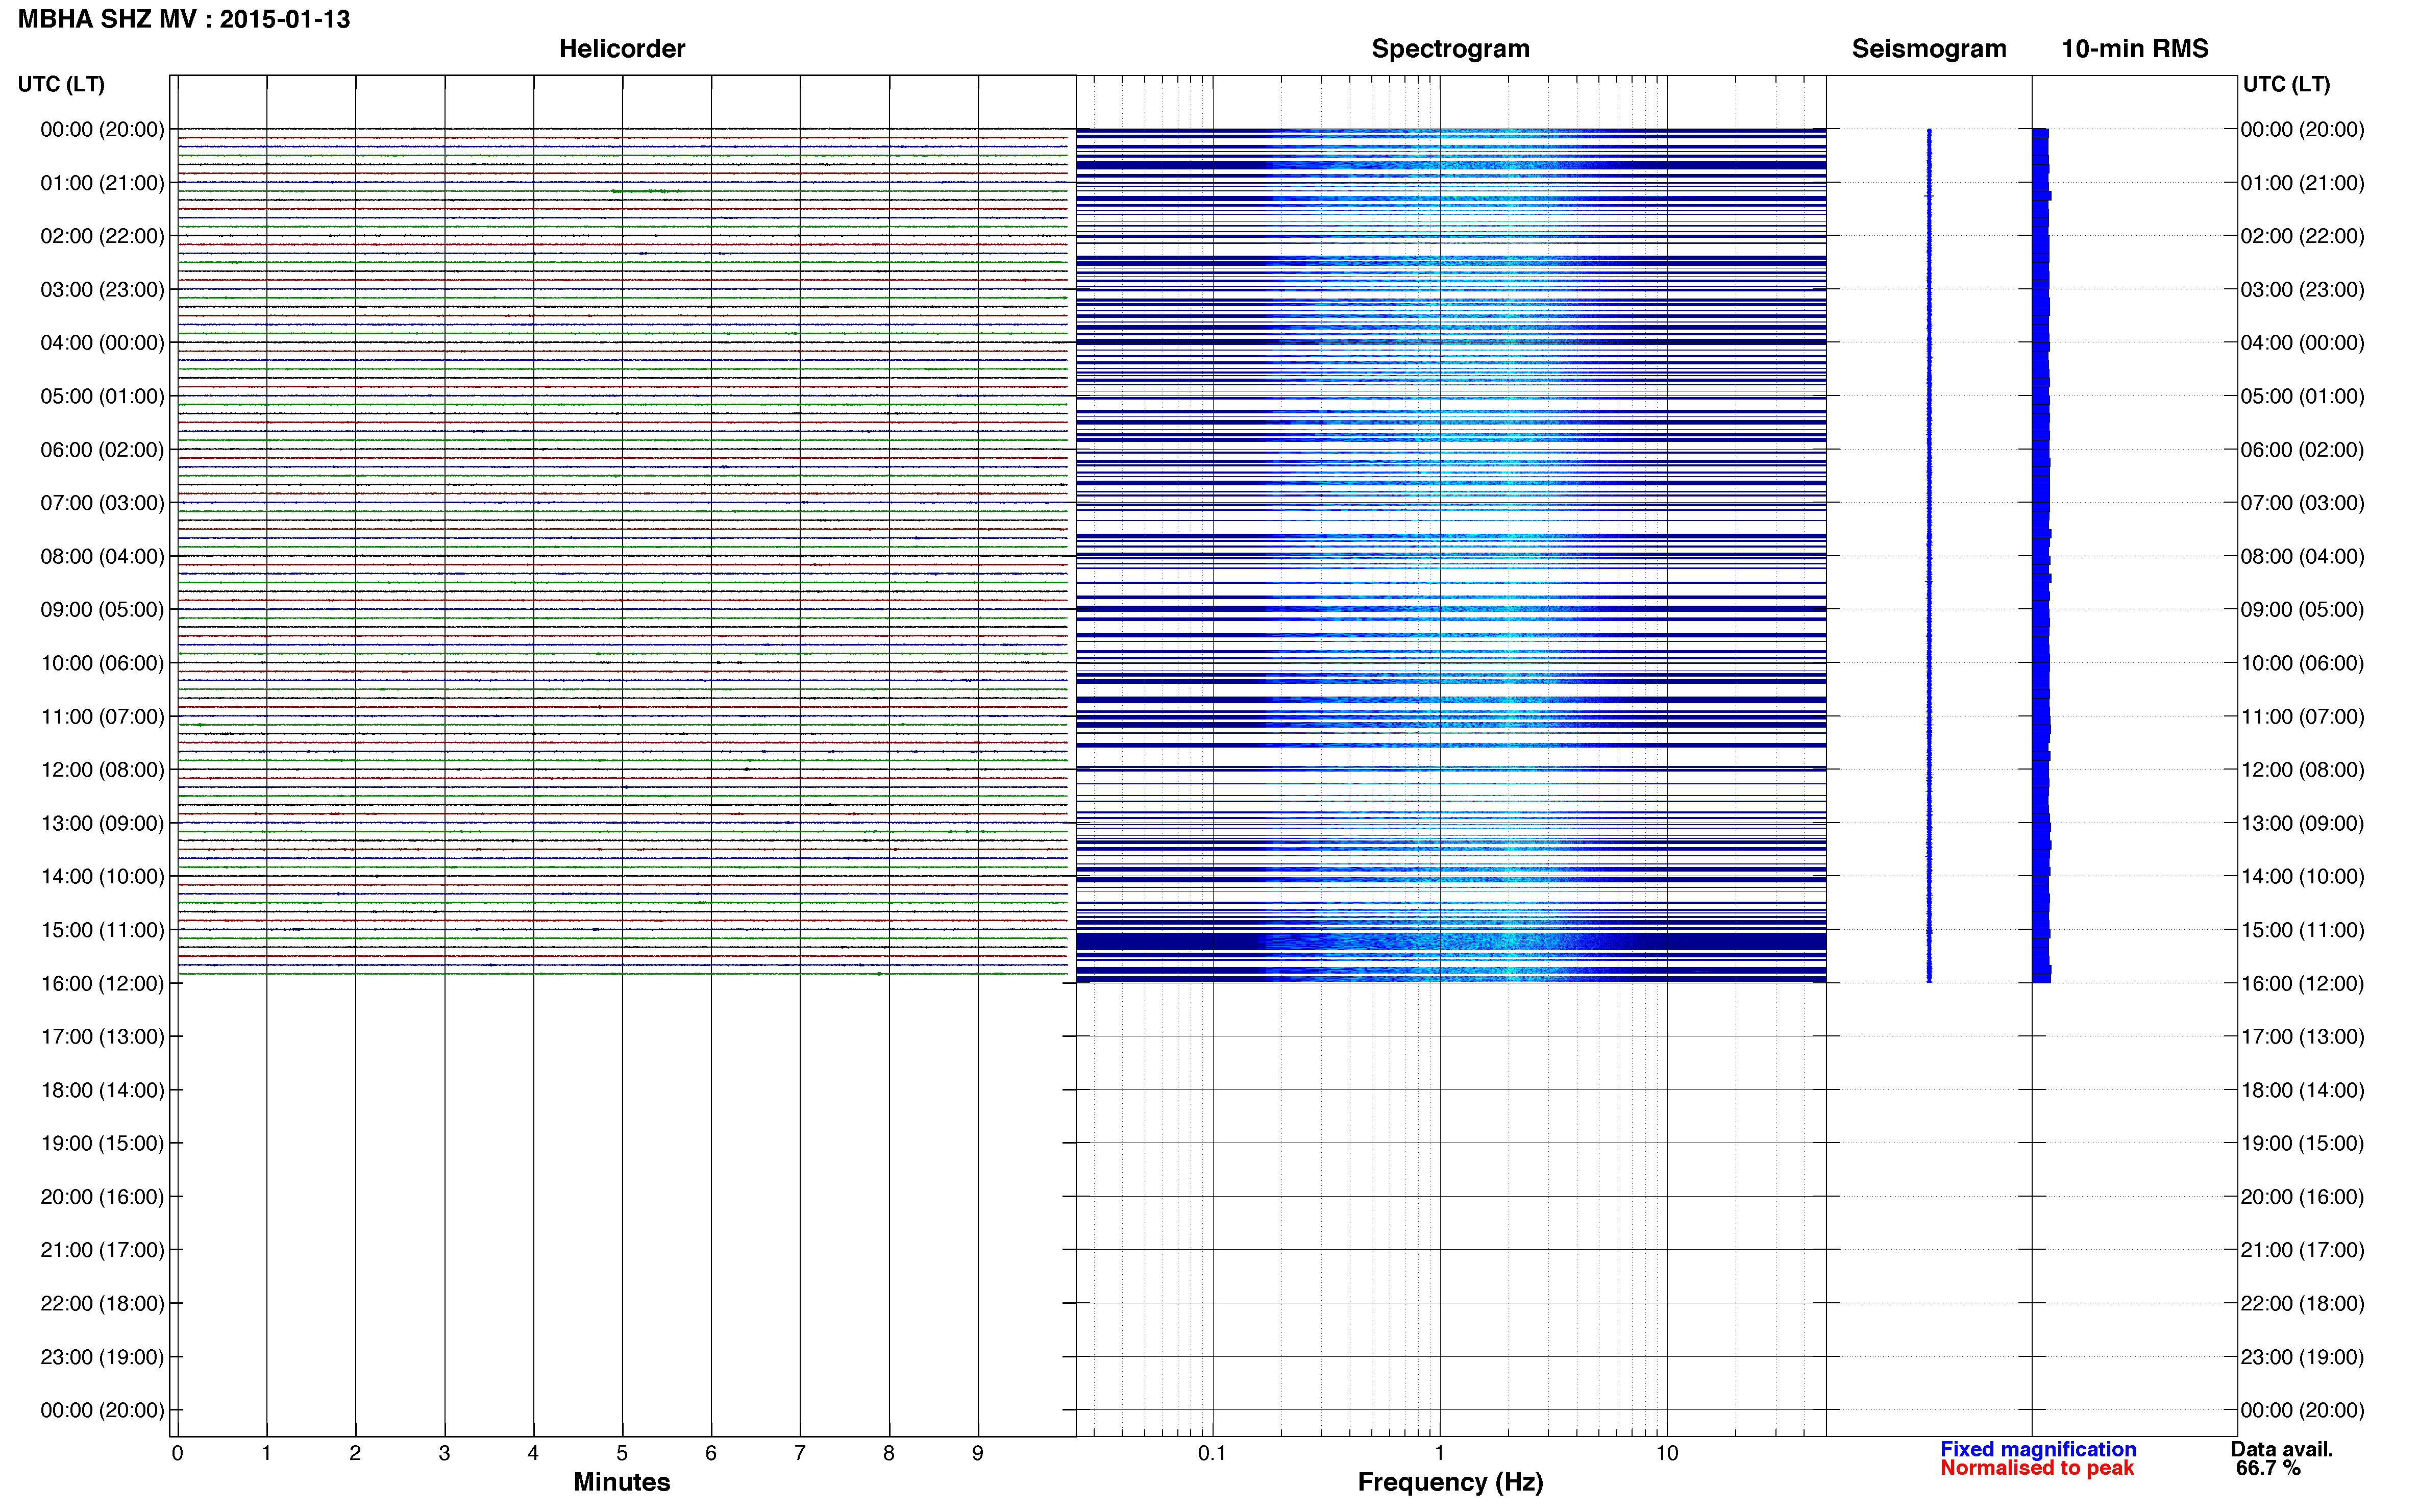Click the 'Seismogram' panel heading
Screen dimensions: 2419x1512
(1929, 49)
